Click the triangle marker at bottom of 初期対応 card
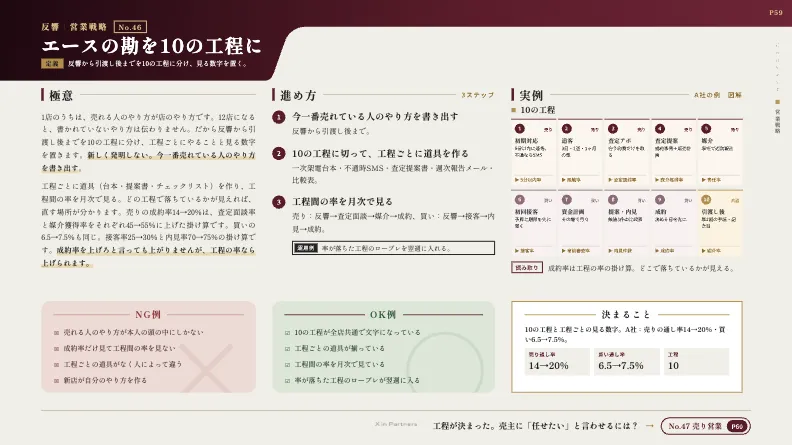792x445 pixels. coord(516,180)
